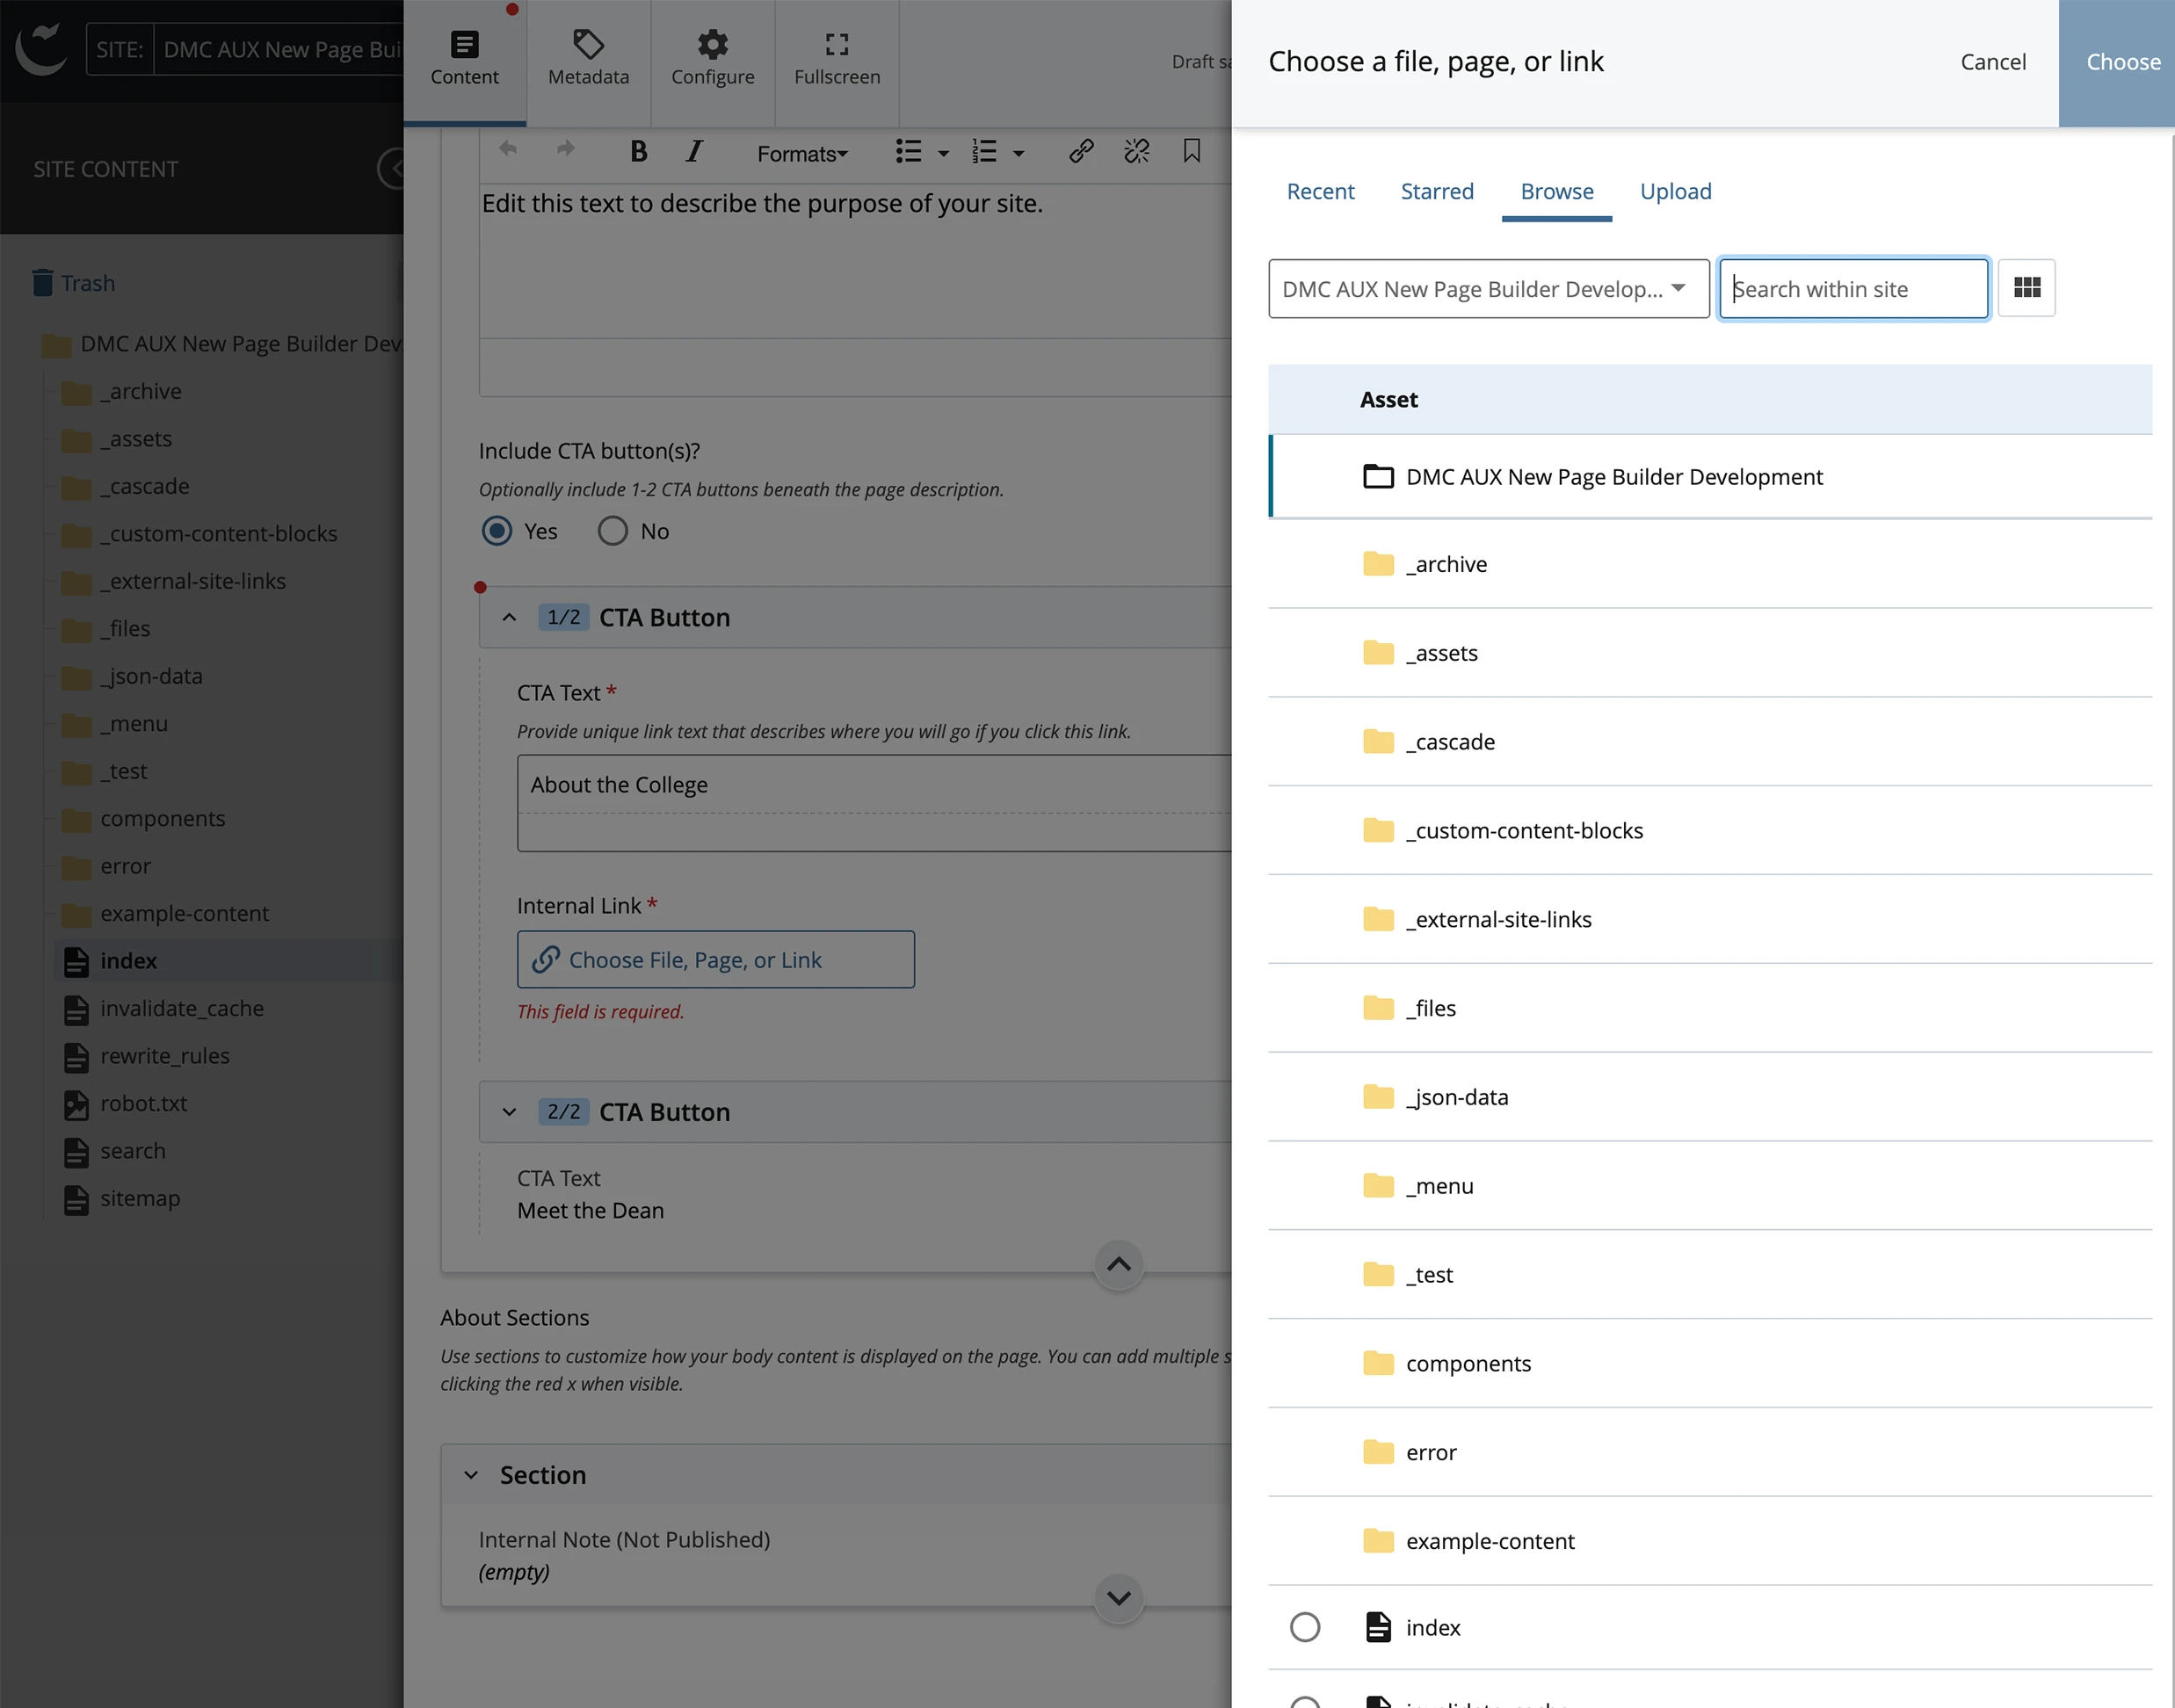This screenshot has width=2175, height=1708.
Task: Switch to the Upload tab
Action: pos(1675,191)
